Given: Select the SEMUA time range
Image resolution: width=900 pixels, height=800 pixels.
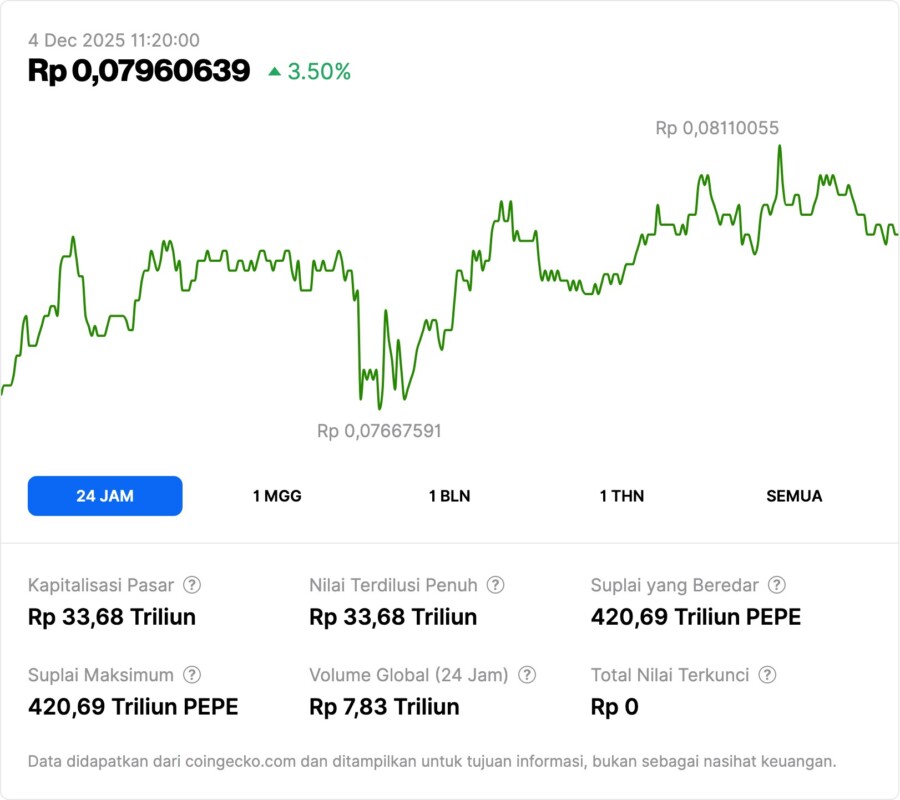Looking at the screenshot, I should 794,496.
